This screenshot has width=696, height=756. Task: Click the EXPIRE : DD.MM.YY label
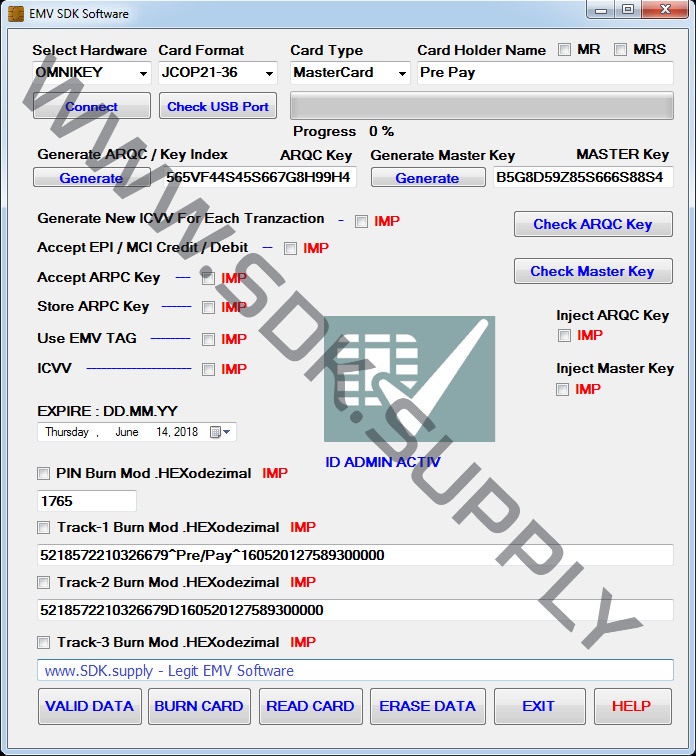(107, 411)
